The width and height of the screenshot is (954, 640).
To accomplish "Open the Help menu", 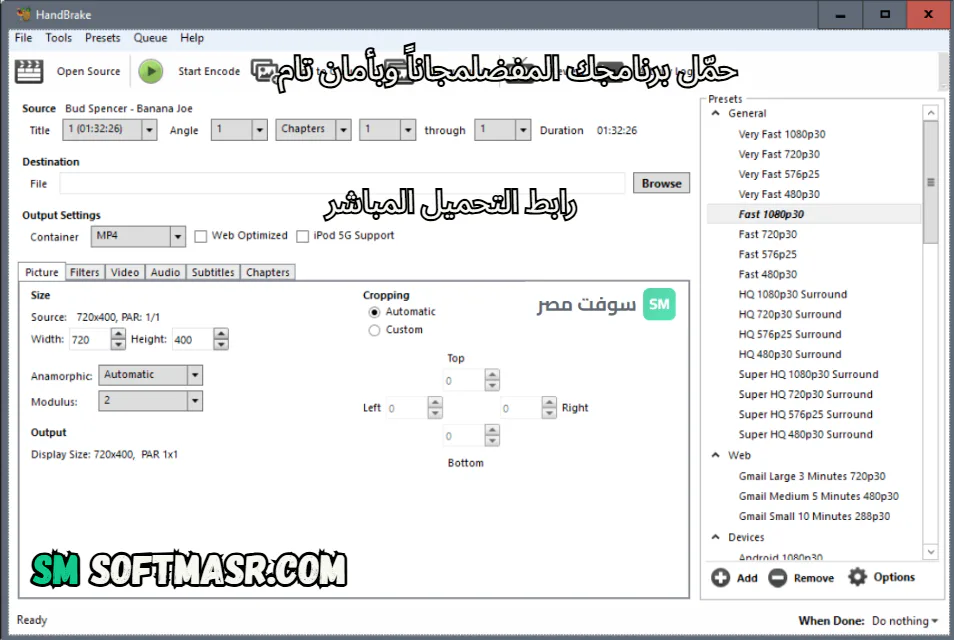I will pyautogui.click(x=192, y=38).
